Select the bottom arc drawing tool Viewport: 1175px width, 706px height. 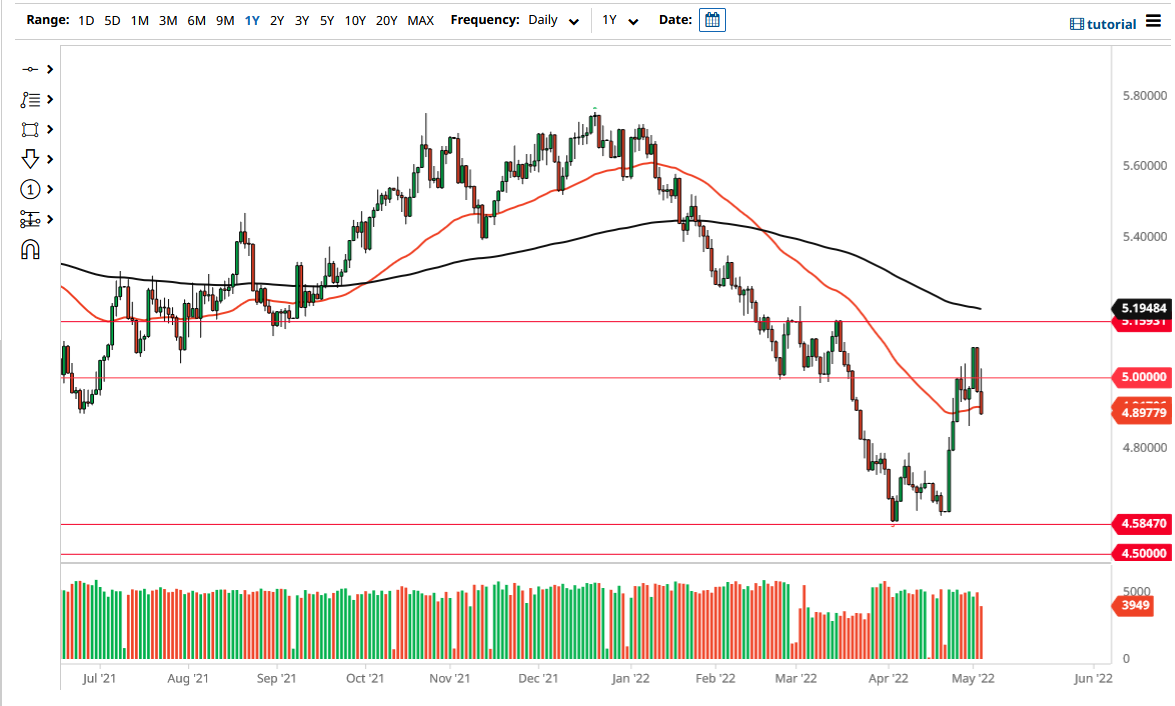pyautogui.click(x=30, y=249)
